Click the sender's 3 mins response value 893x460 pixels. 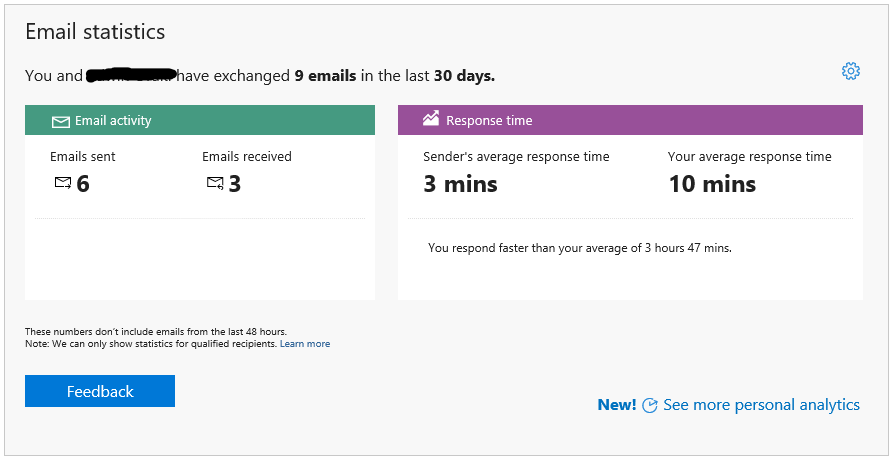point(460,184)
